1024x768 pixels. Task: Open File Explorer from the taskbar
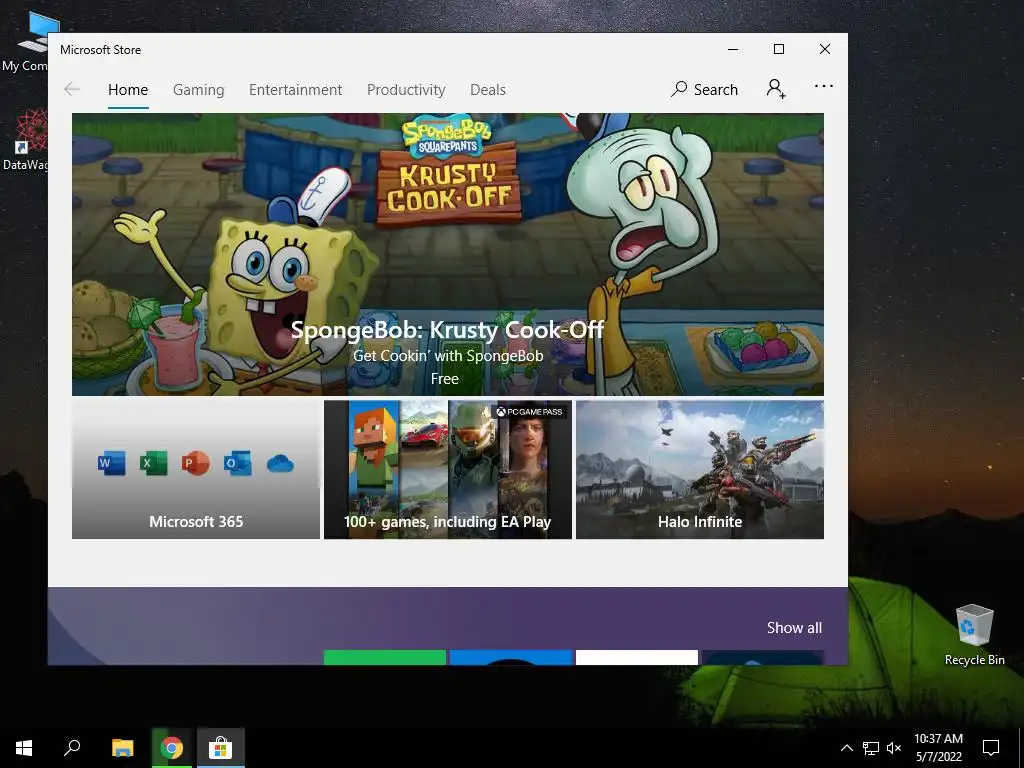pos(122,748)
